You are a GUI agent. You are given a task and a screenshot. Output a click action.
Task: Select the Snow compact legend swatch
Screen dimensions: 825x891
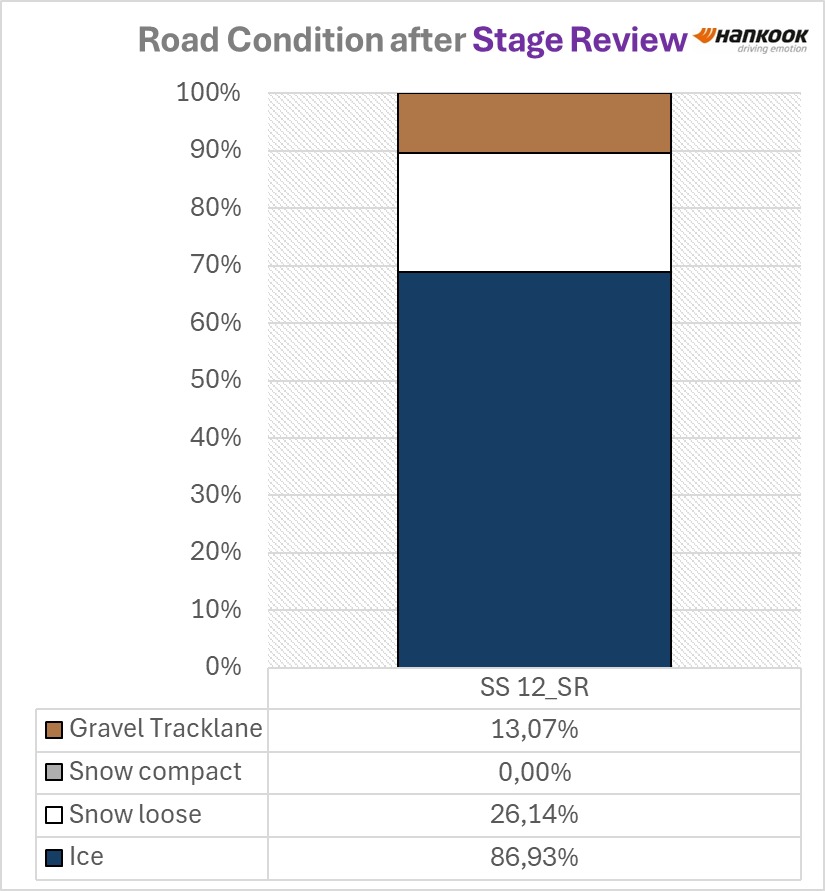coord(53,772)
